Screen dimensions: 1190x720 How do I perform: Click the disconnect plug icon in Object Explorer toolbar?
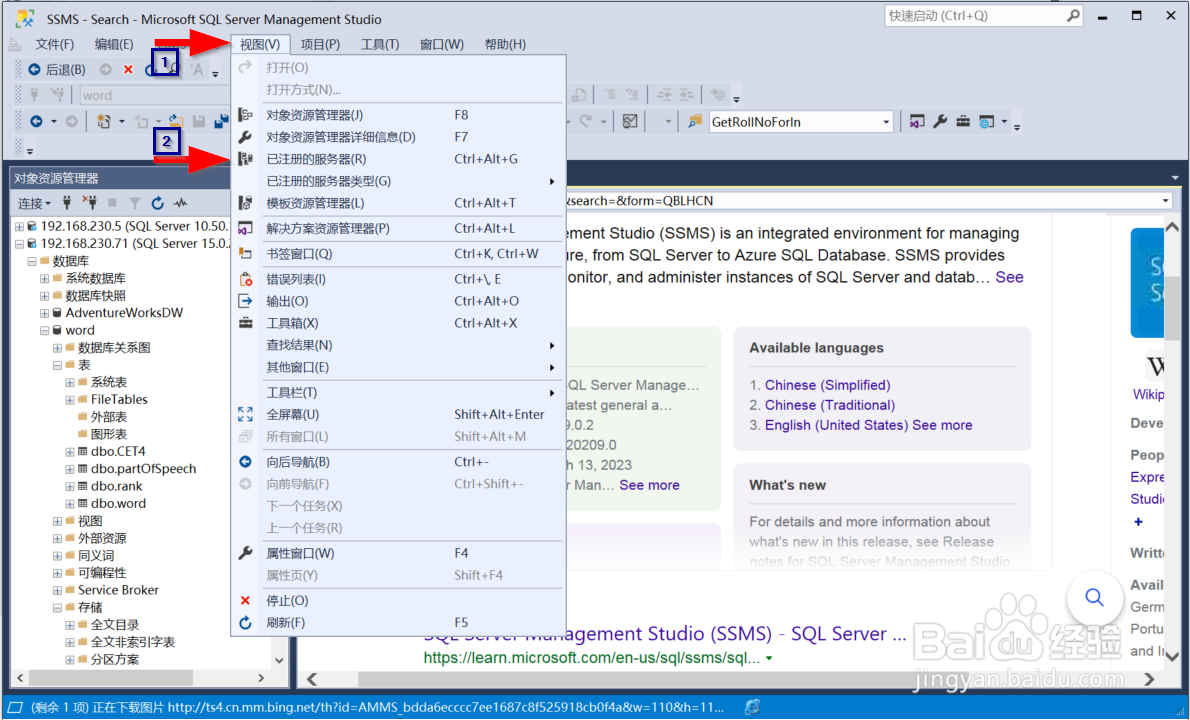(x=90, y=203)
